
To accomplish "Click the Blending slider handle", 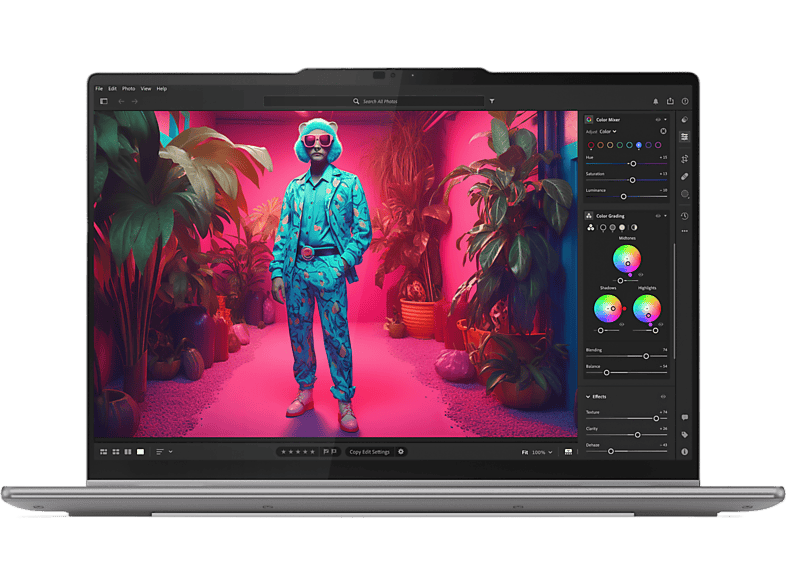I will point(646,356).
